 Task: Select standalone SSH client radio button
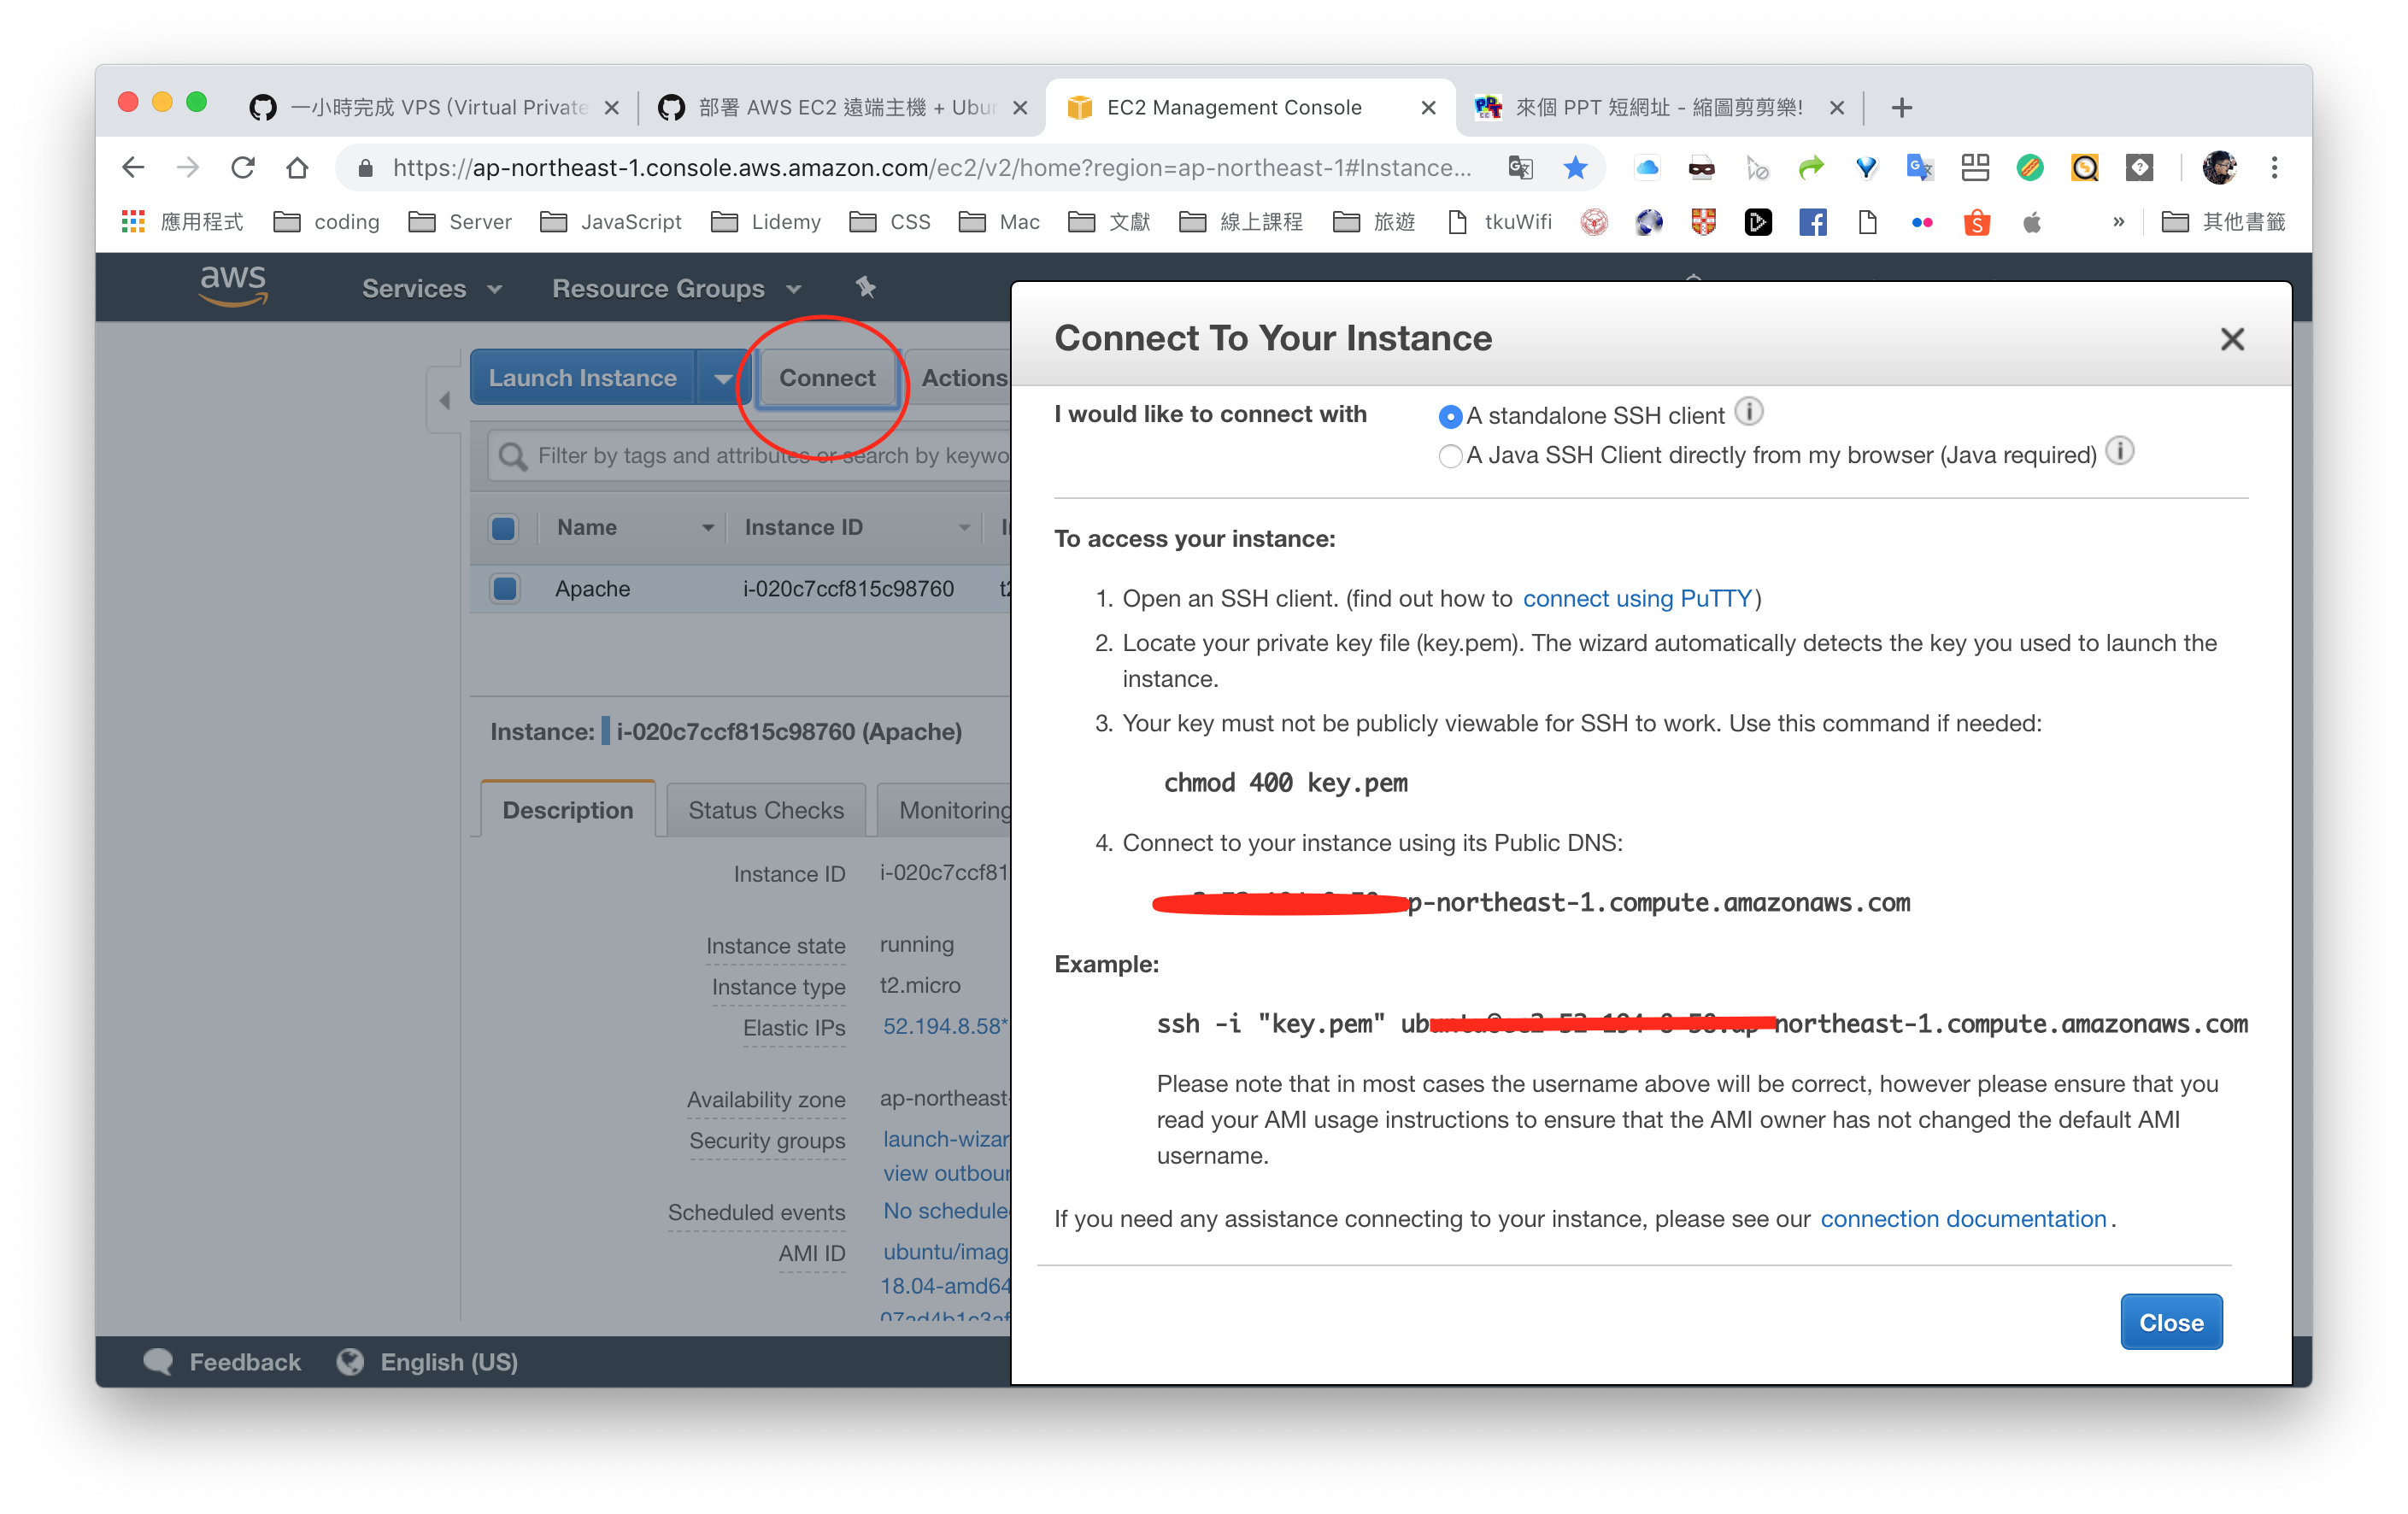[1451, 415]
